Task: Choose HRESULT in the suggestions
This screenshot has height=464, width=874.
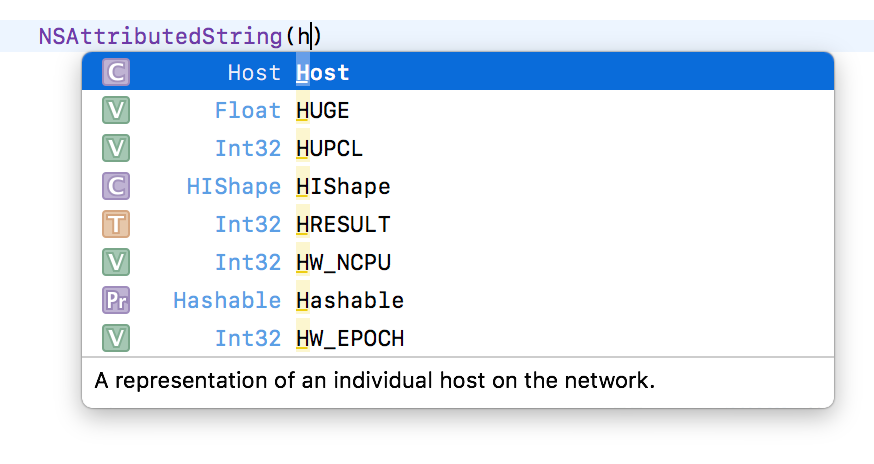Action: click(458, 224)
